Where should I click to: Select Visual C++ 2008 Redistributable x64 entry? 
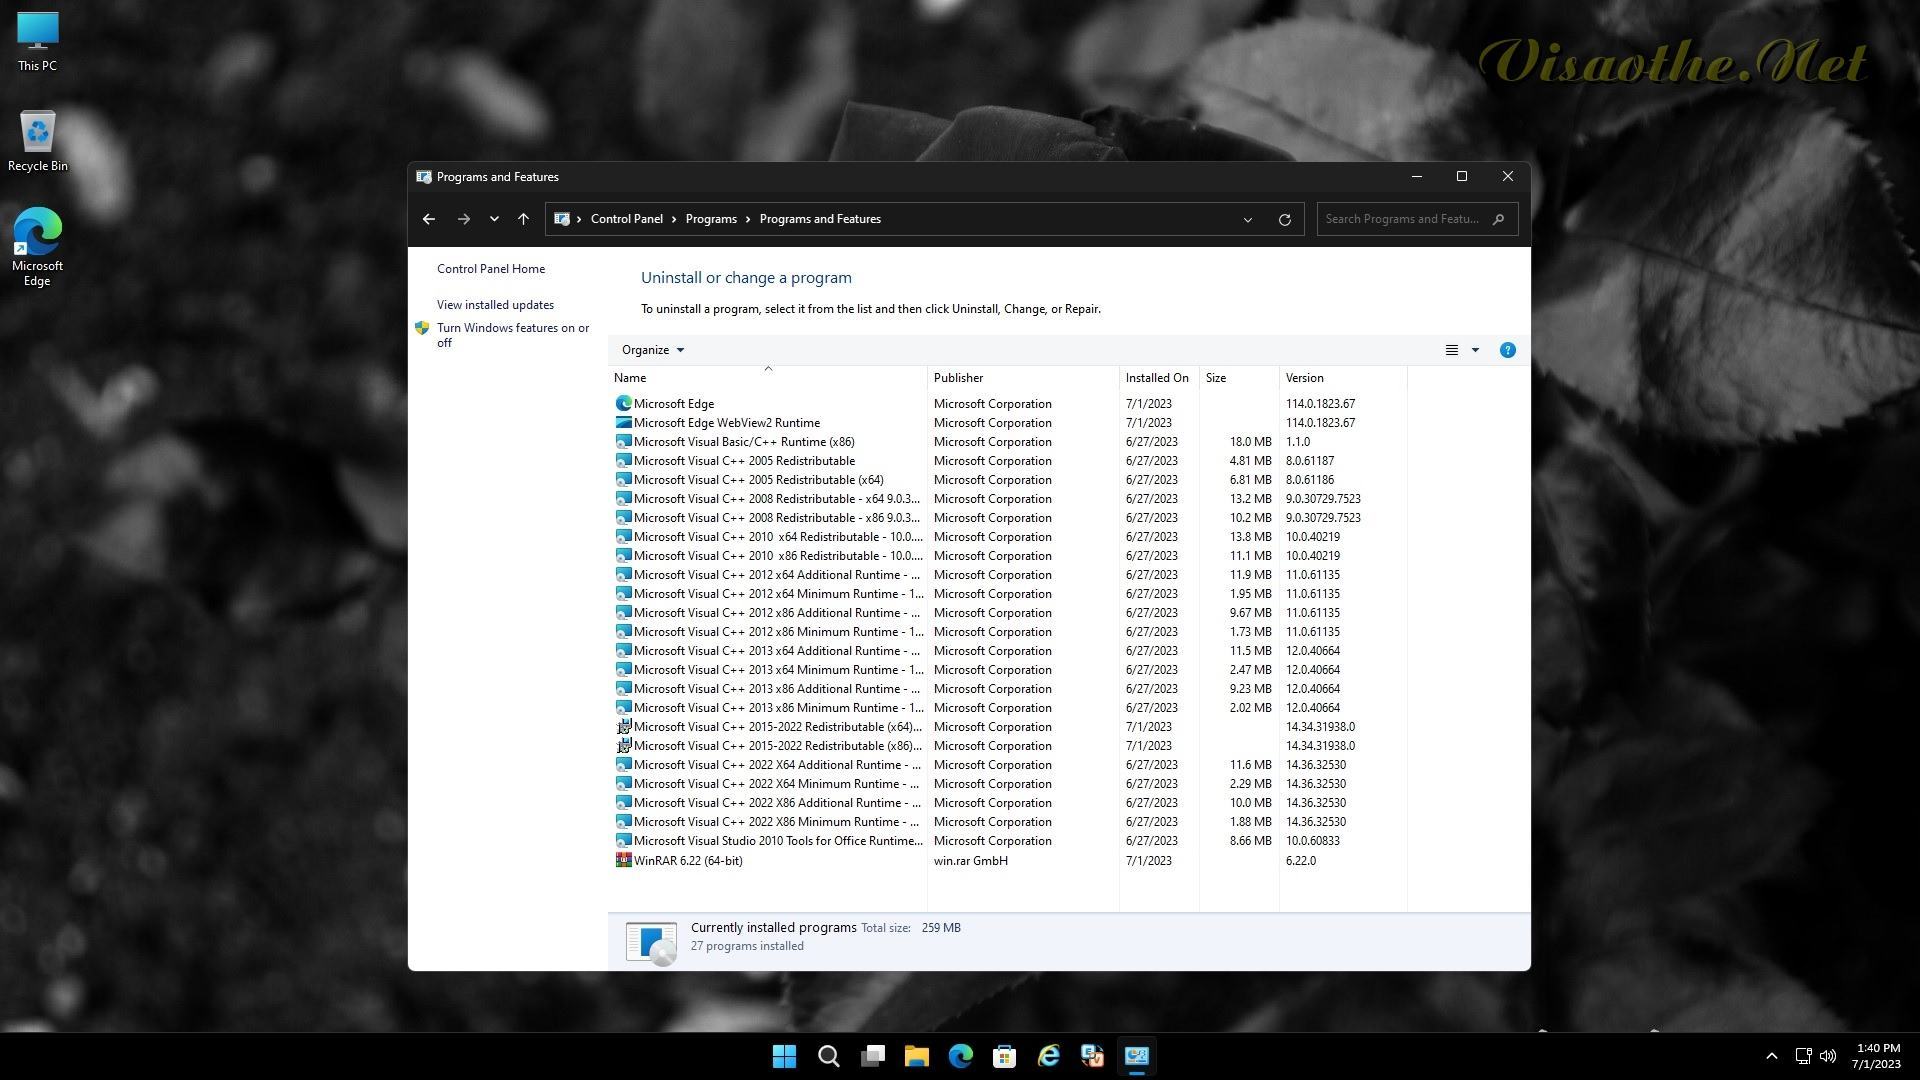pos(777,499)
